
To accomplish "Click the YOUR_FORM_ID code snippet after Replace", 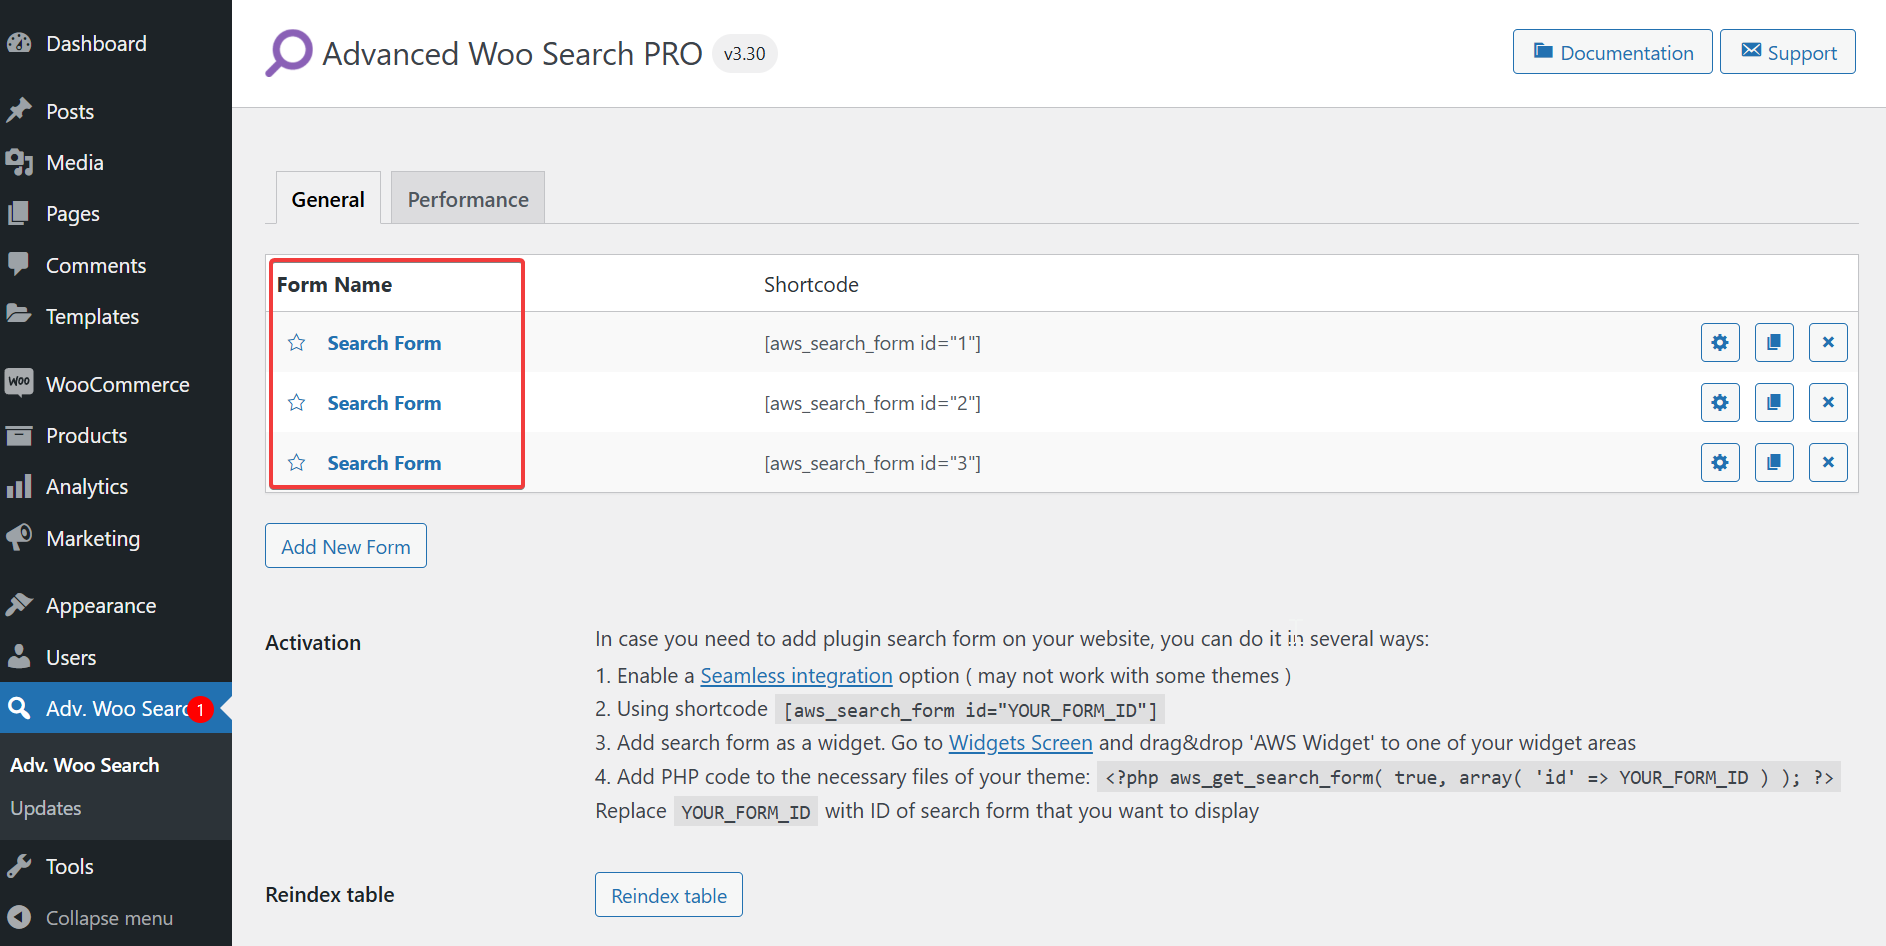I will tap(746, 812).
